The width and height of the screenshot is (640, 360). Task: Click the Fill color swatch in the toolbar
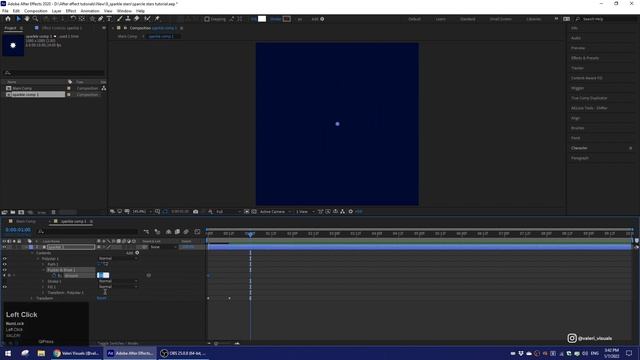(262, 19)
